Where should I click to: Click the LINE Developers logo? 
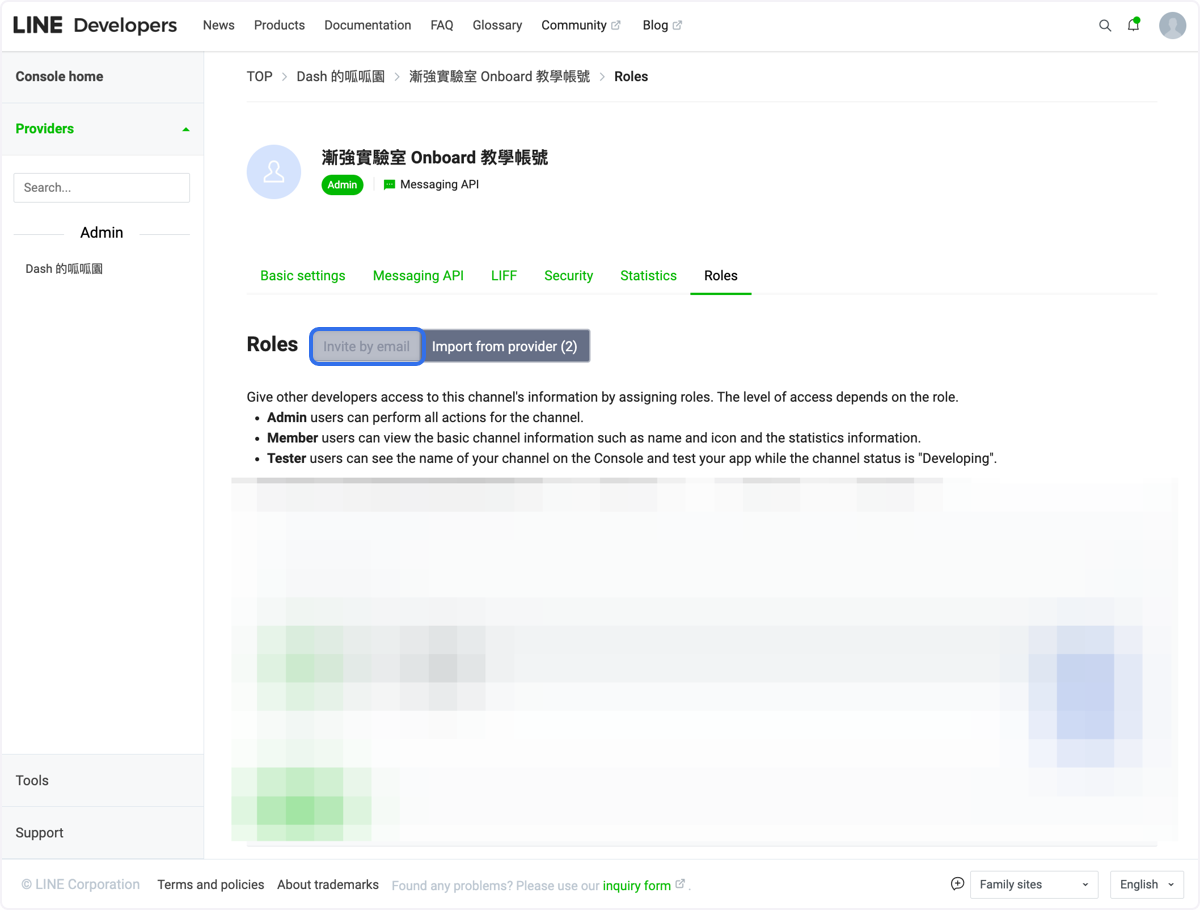tap(95, 25)
